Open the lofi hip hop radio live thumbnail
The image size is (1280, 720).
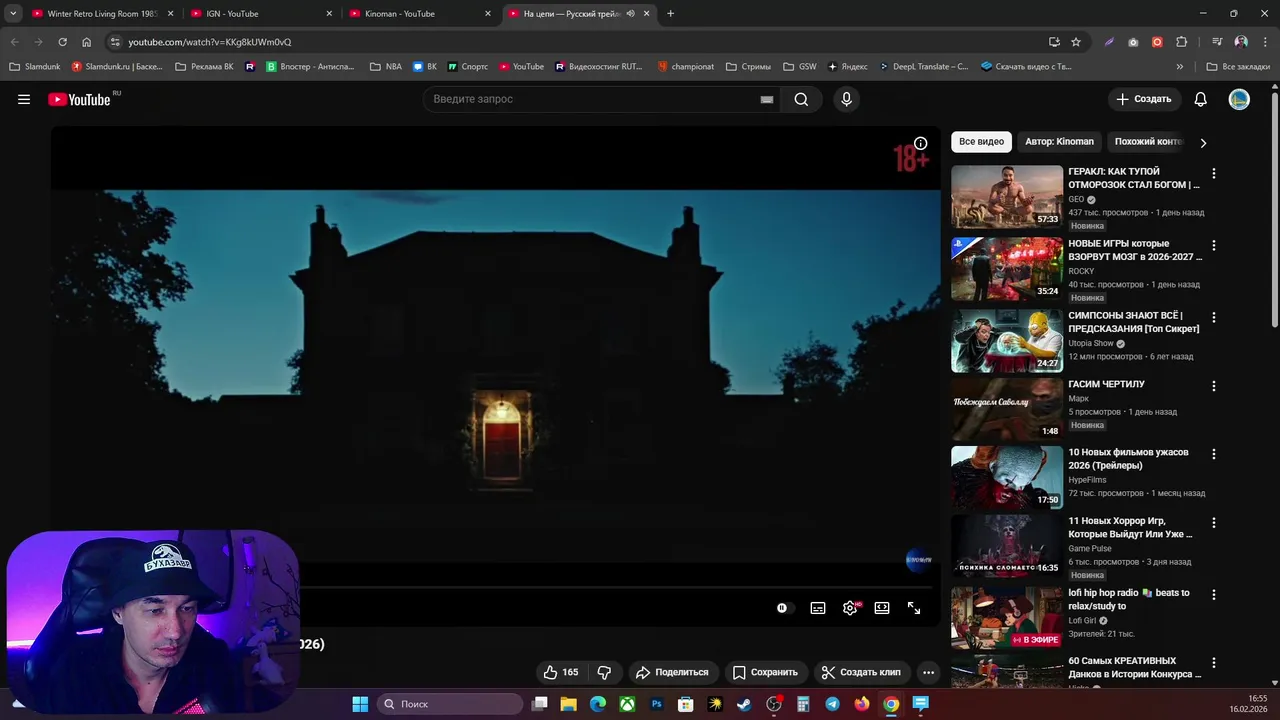(x=1007, y=618)
